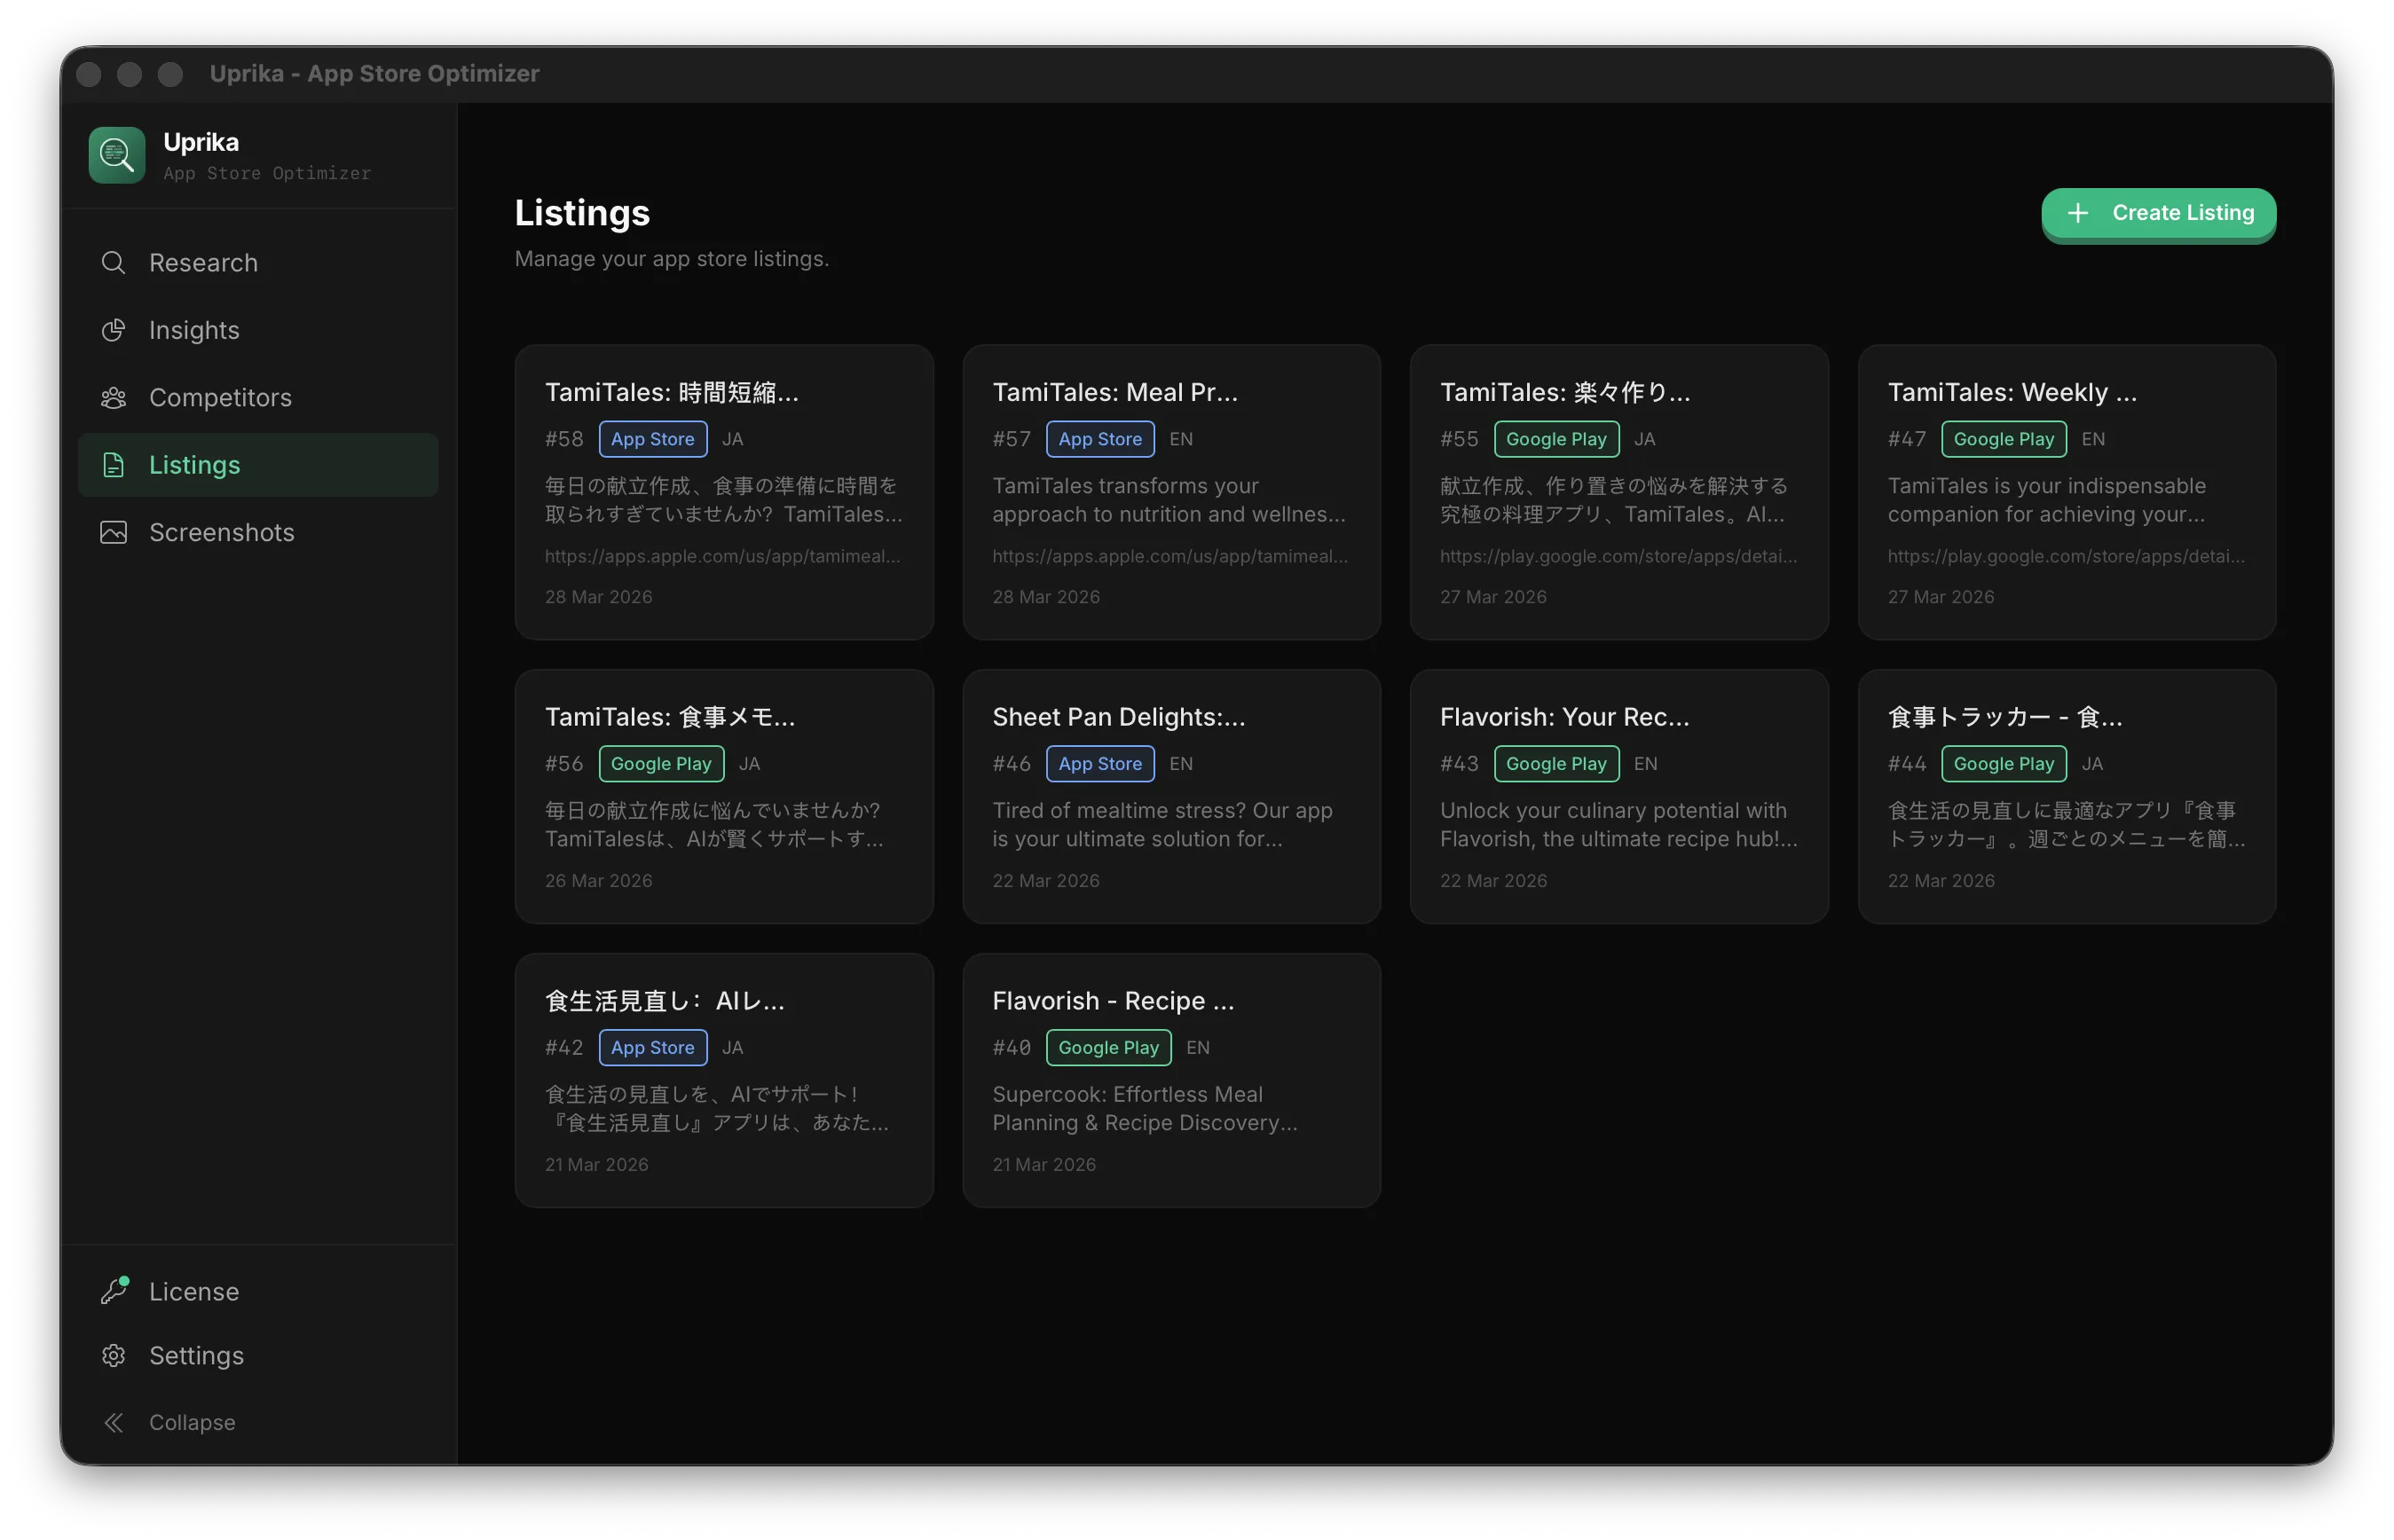Click description 'TamiTales is your indispensable companion'

(2046, 500)
